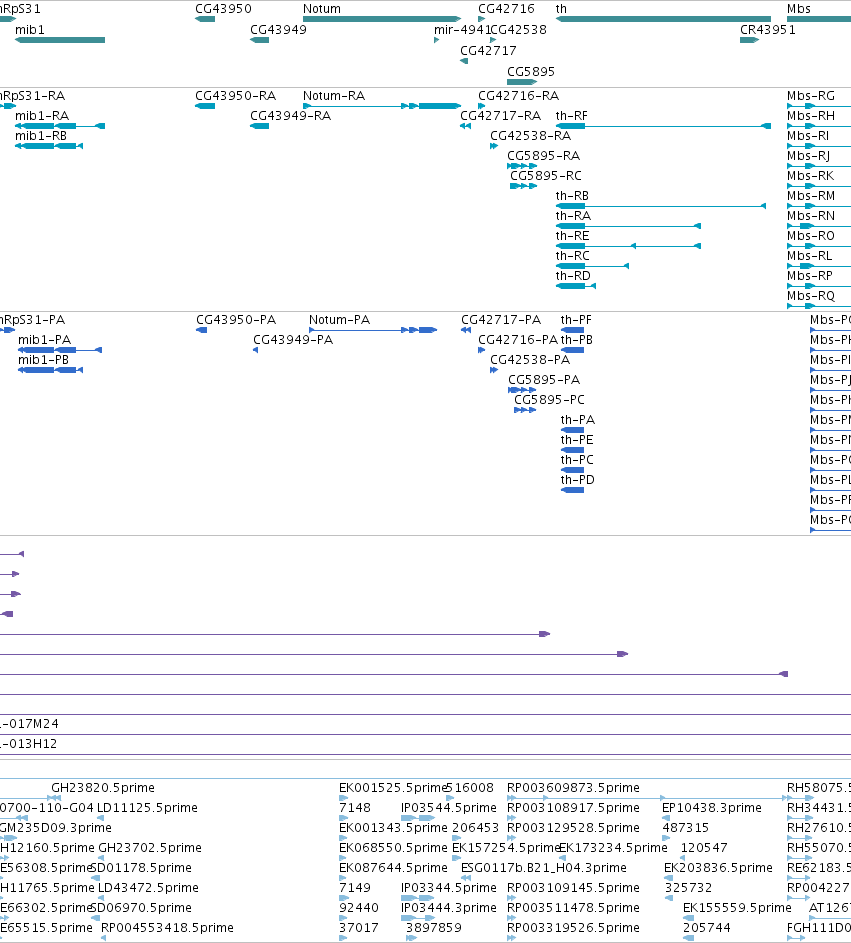Click the "EP10438.3prime" EST label
Screen dimensions: 851x943
point(712,808)
